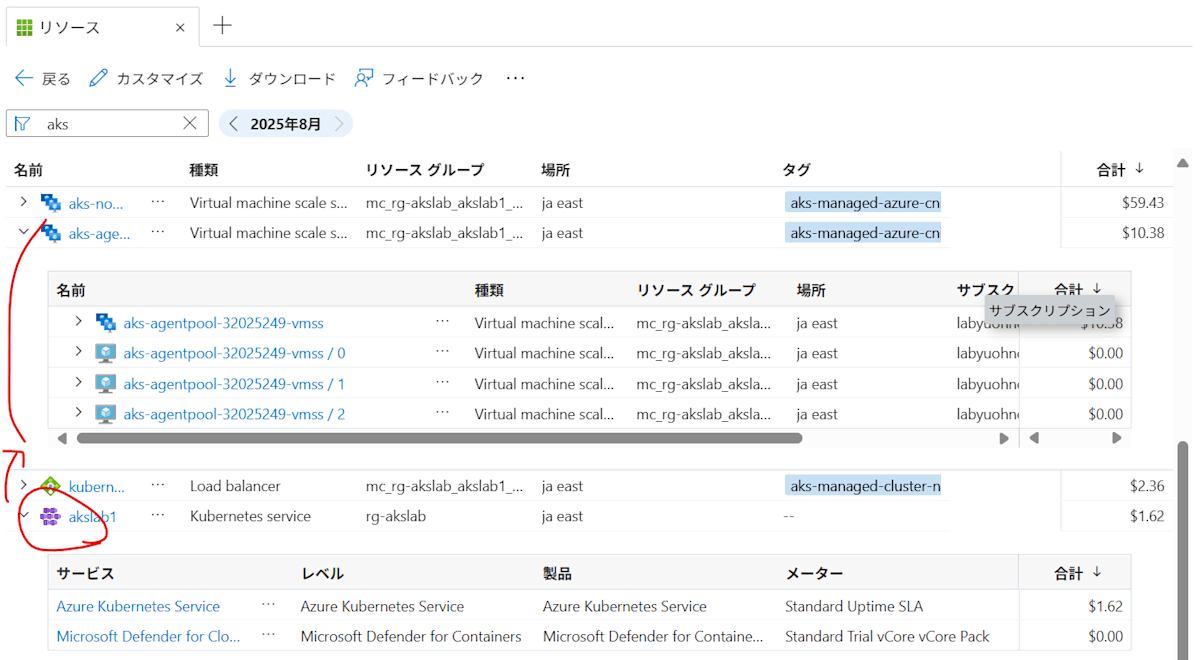Close the リソース tab
The width and height of the screenshot is (1200, 660).
pyautogui.click(x=180, y=27)
